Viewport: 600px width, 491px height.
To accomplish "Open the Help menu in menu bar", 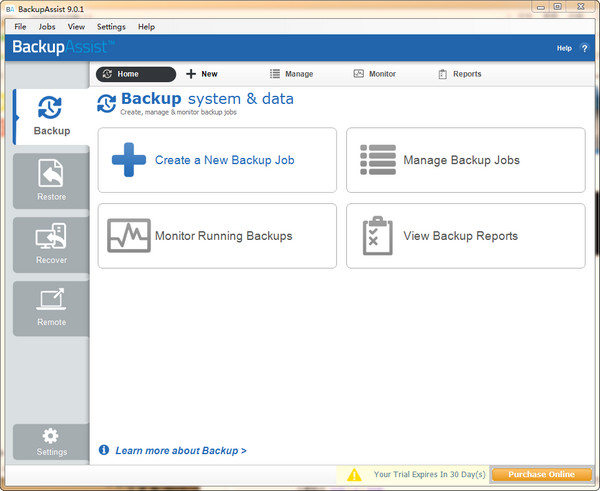I will pos(146,27).
